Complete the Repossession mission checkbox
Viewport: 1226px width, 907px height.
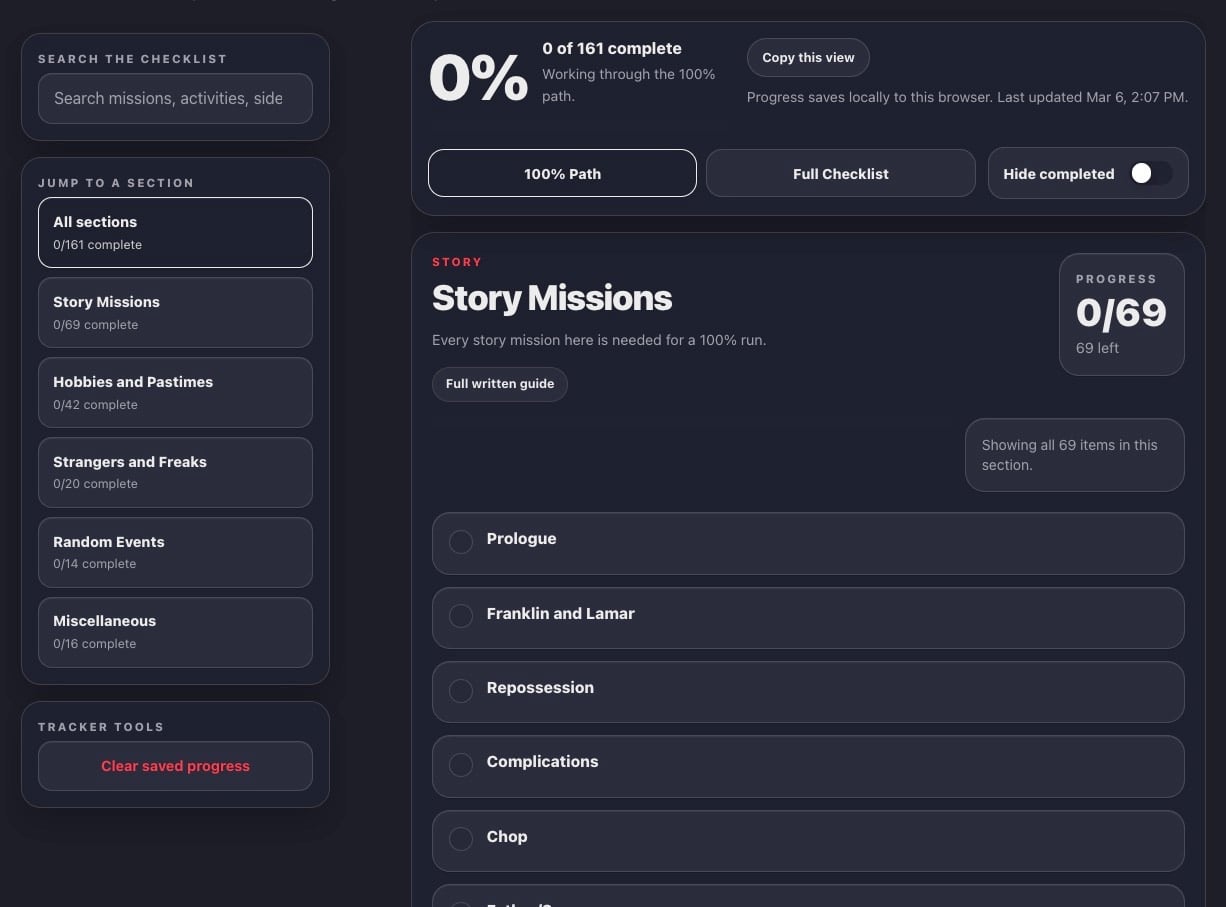[460, 690]
